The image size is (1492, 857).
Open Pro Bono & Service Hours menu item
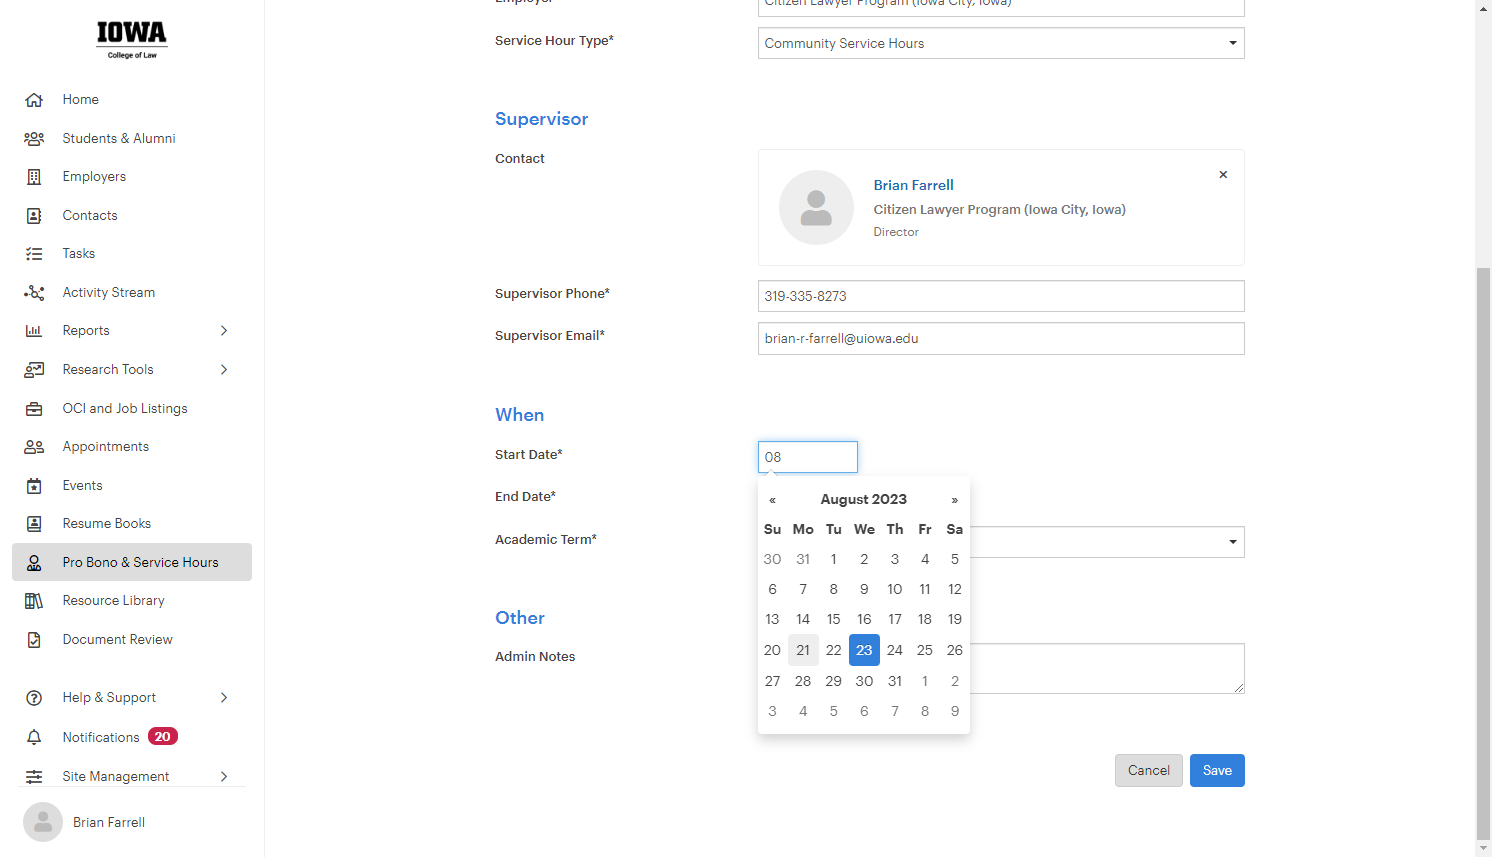click(x=132, y=562)
